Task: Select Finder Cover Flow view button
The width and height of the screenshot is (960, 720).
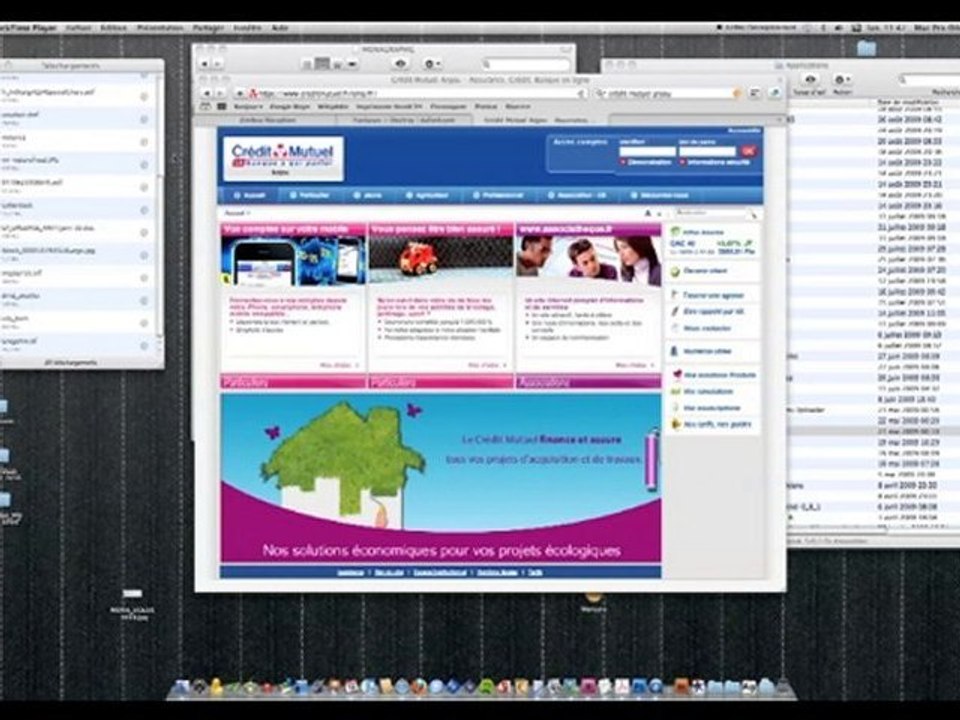Action: (353, 64)
